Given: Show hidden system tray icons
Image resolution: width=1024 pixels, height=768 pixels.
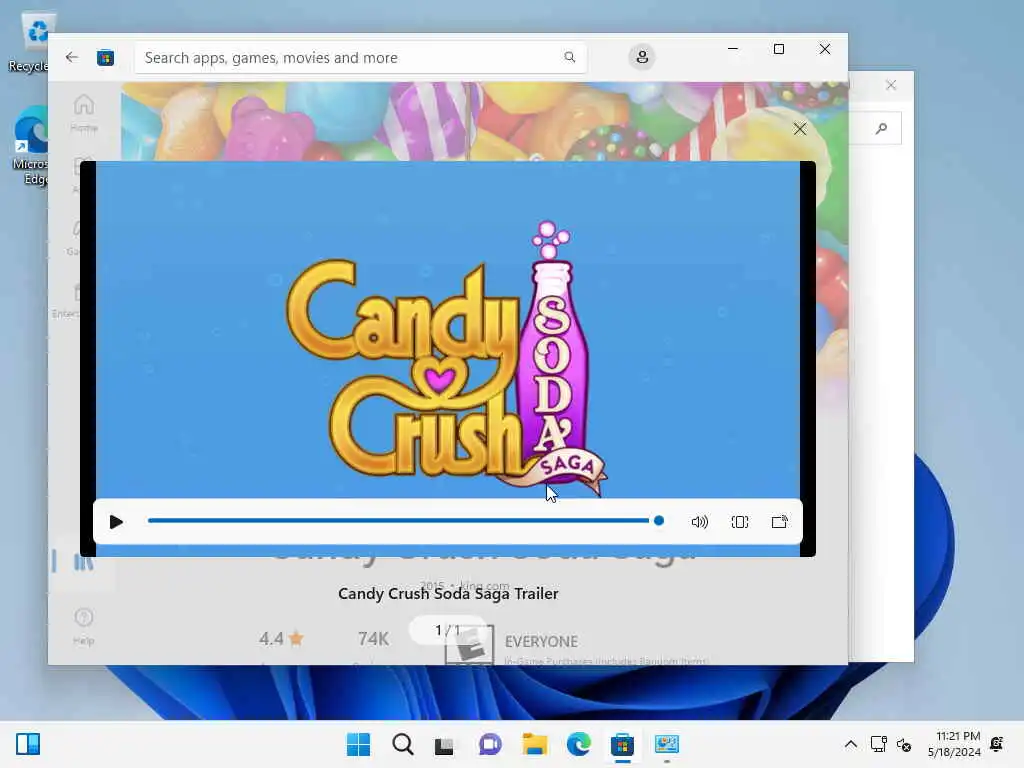Looking at the screenshot, I should tap(850, 744).
